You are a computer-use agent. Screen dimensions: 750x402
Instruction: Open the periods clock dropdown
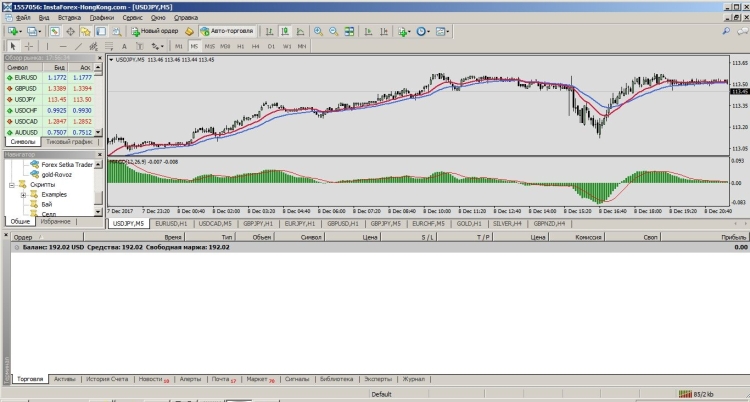click(422, 32)
